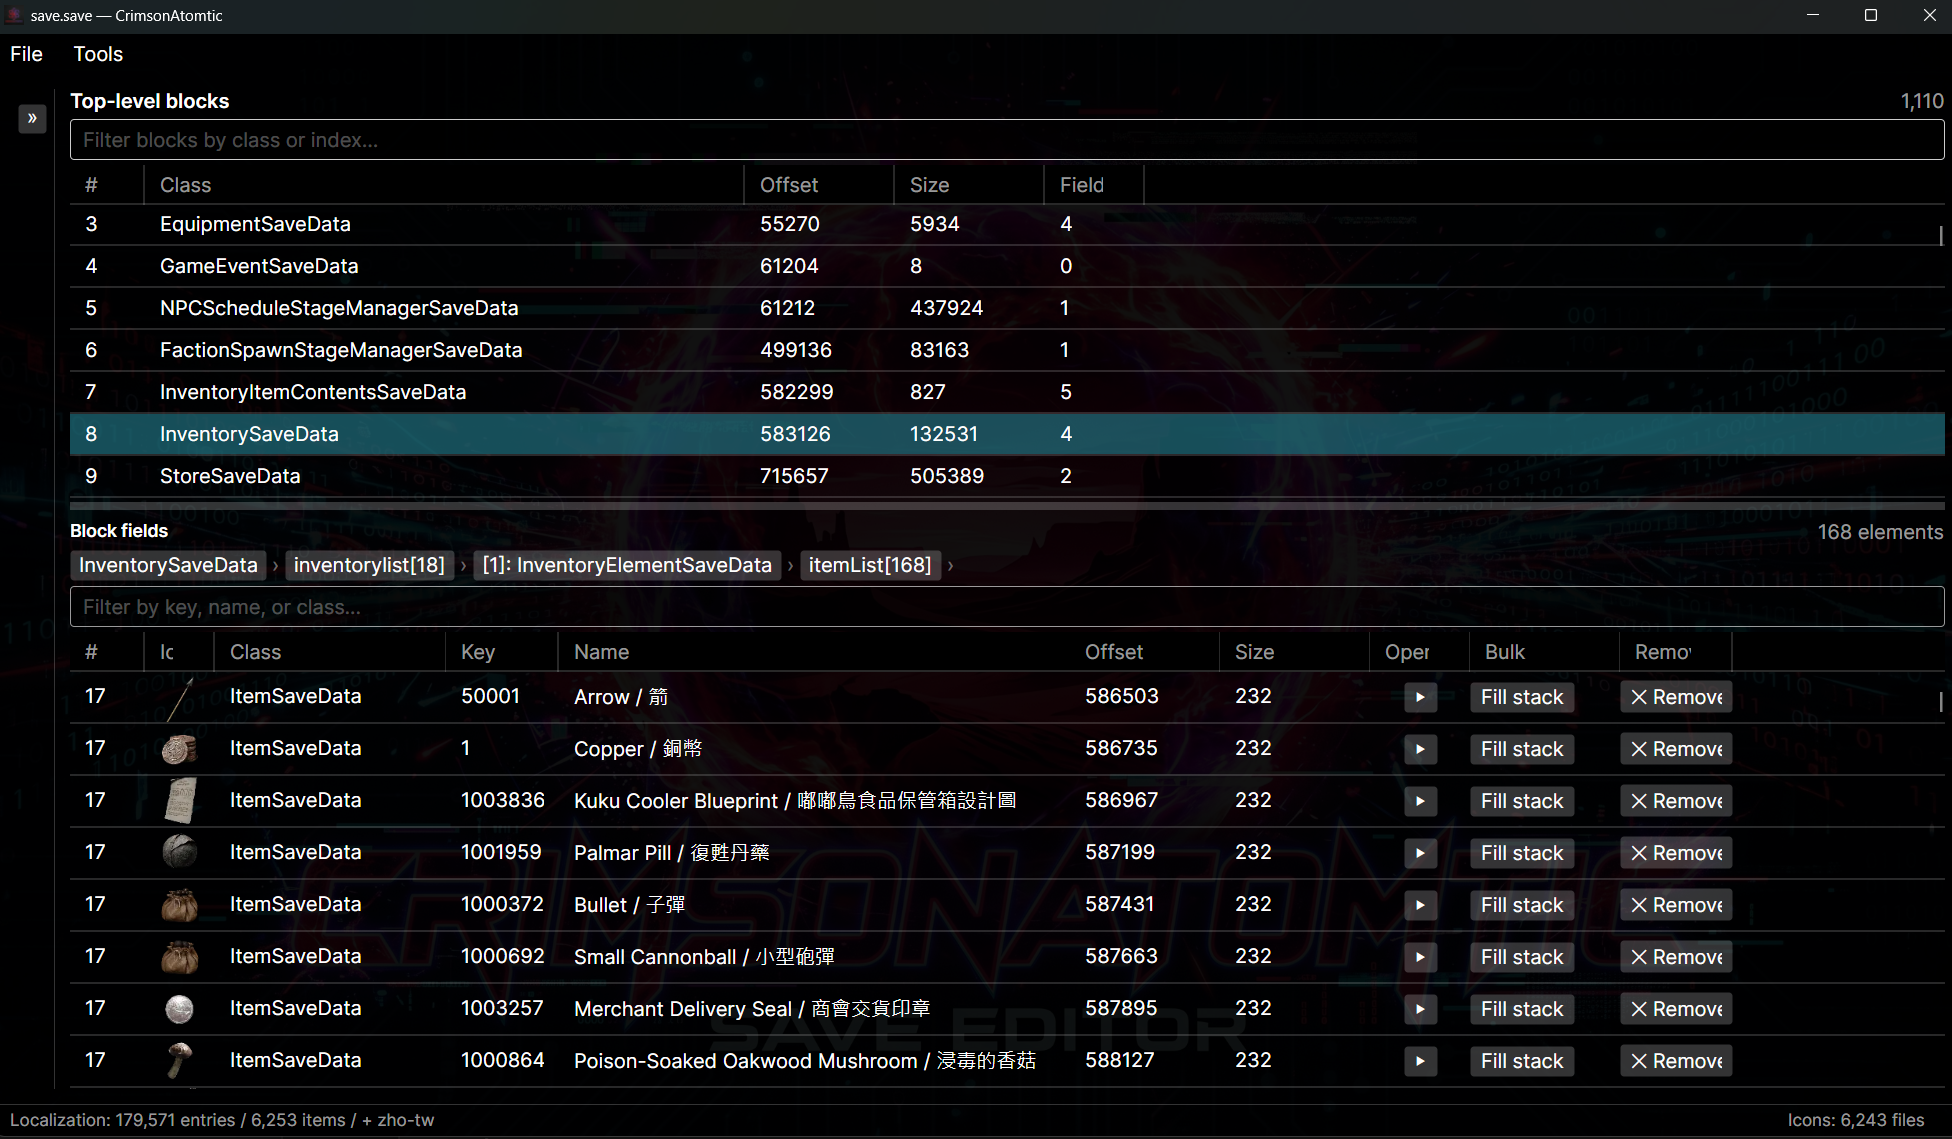Click the Arrow item icon
This screenshot has height=1139, width=1952.
[180, 697]
